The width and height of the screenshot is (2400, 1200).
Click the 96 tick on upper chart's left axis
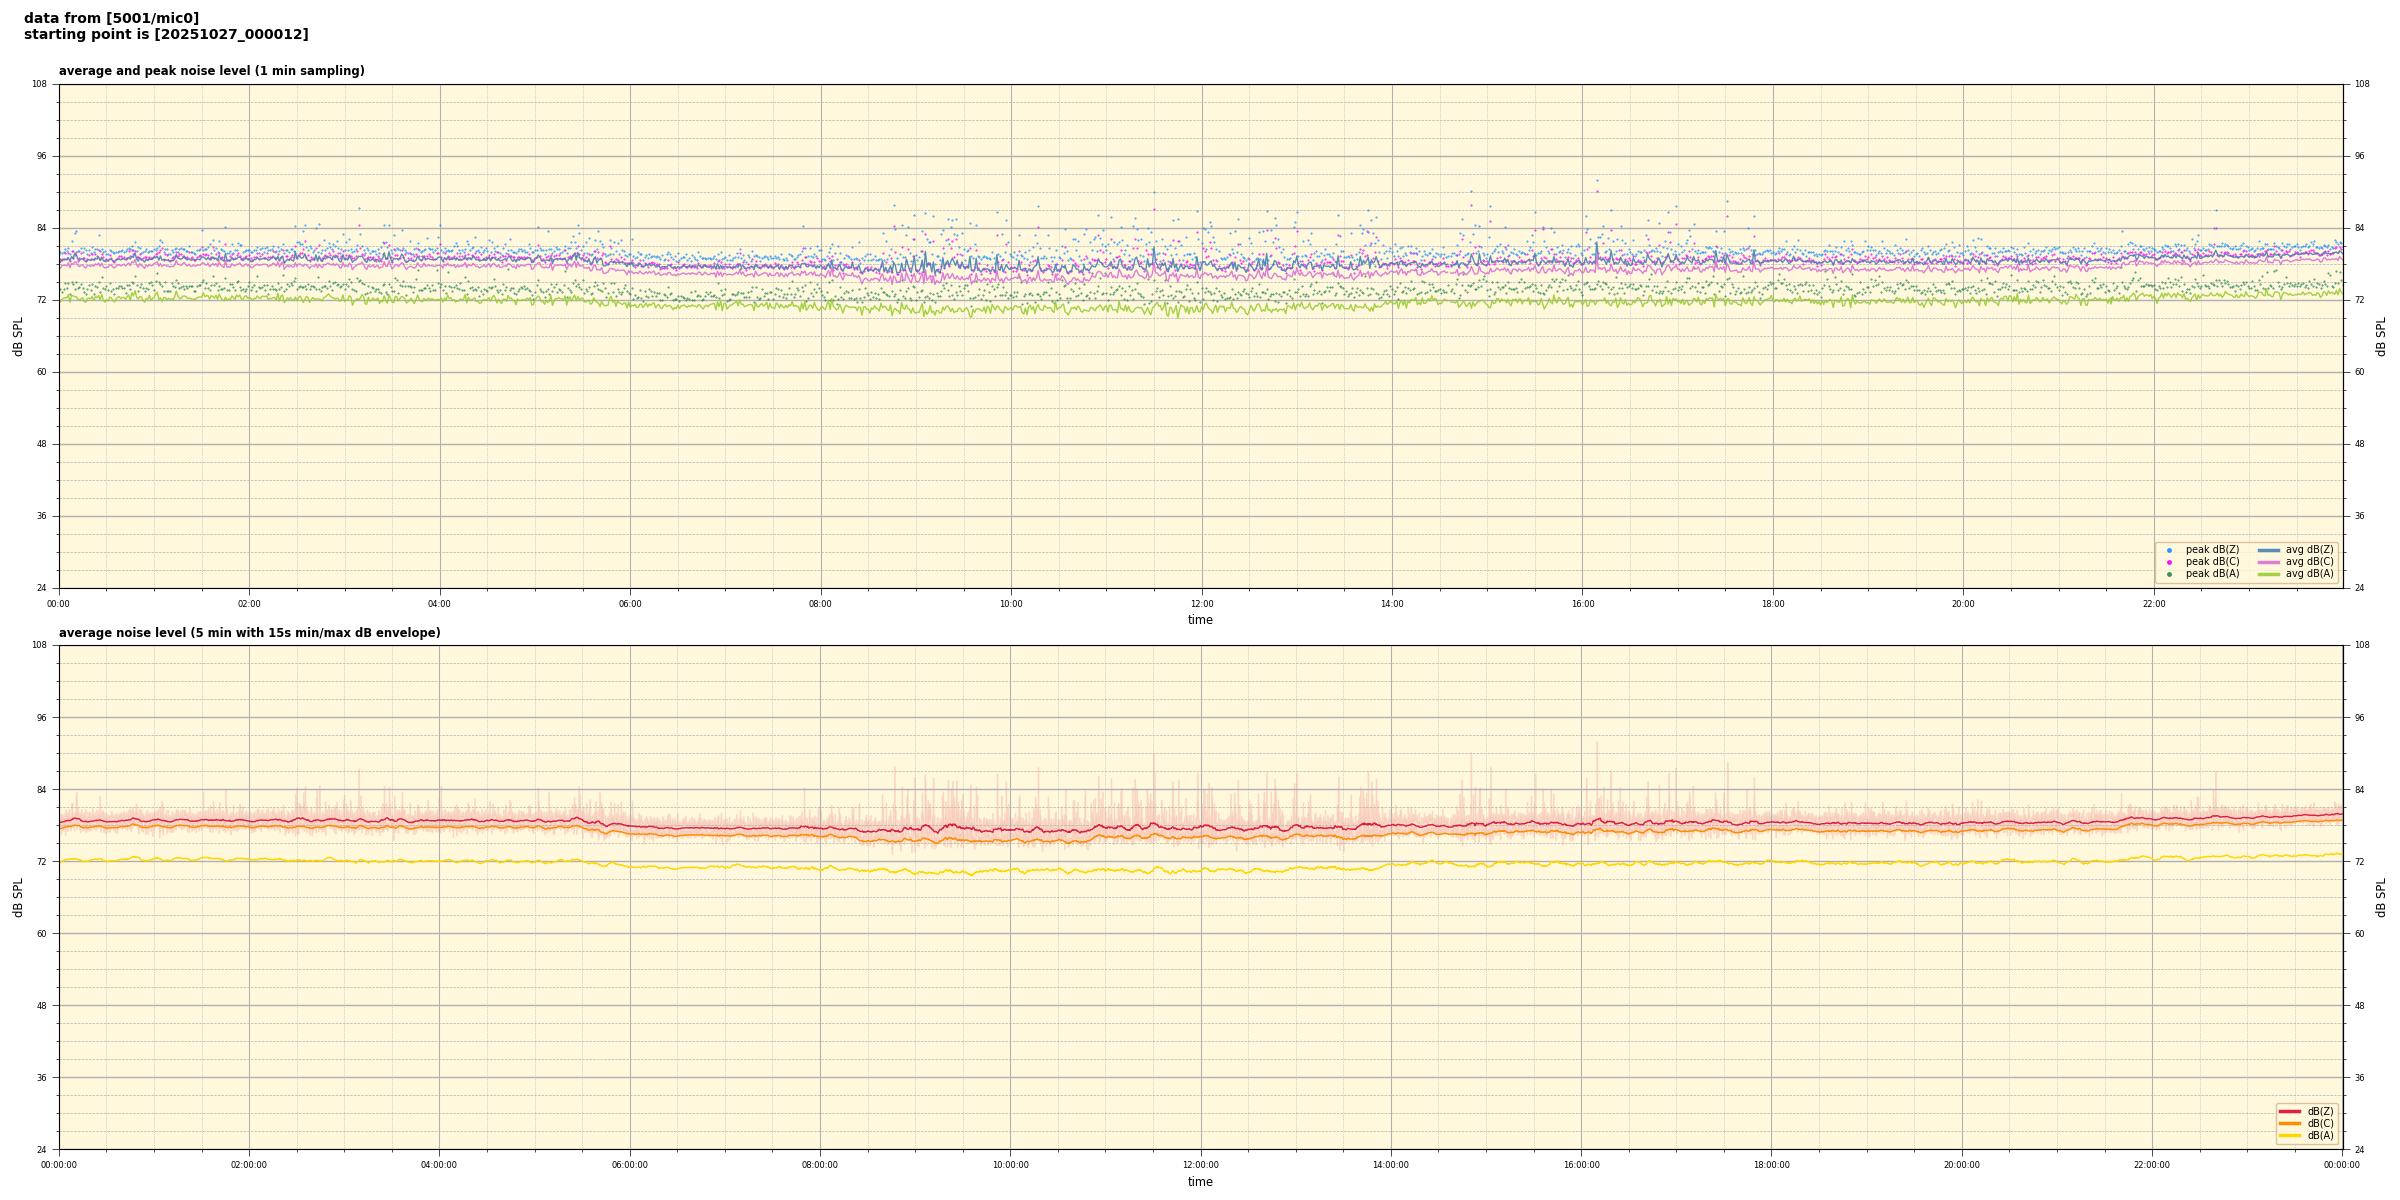tap(40, 156)
